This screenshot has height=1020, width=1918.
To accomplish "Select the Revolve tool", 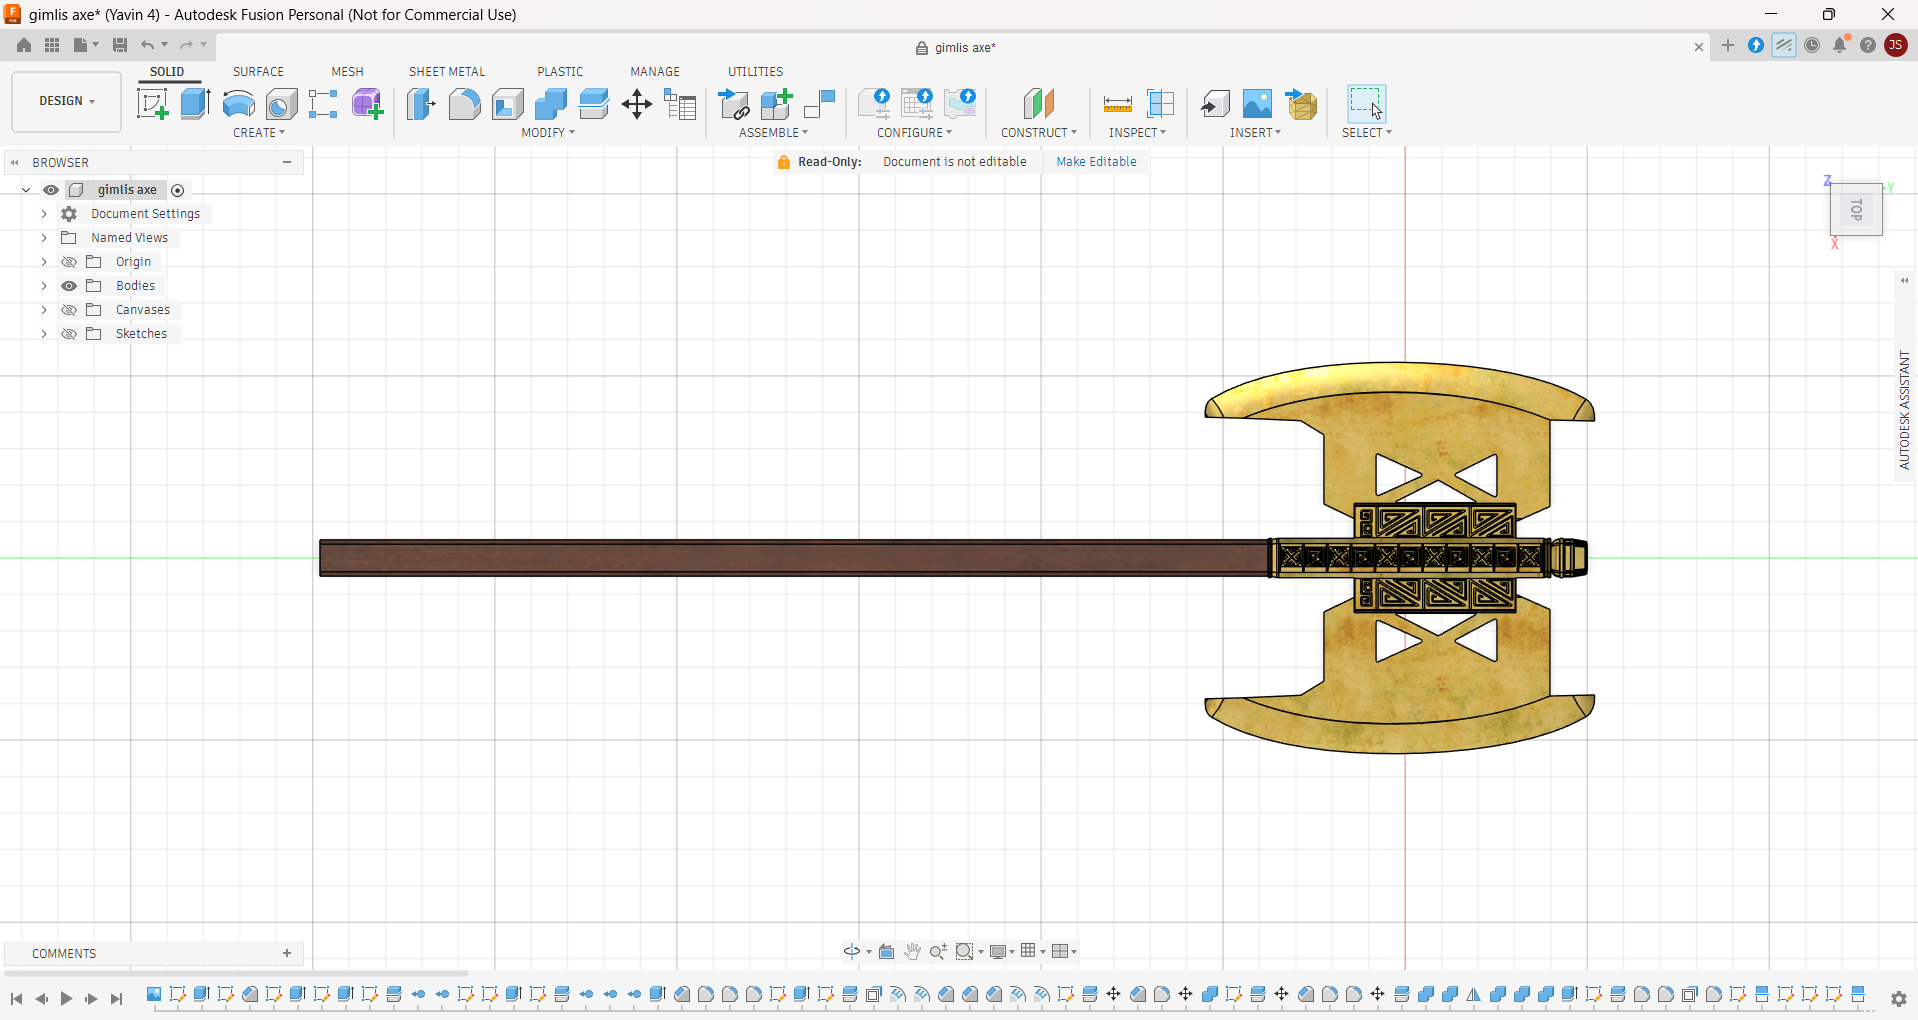I will click(238, 104).
